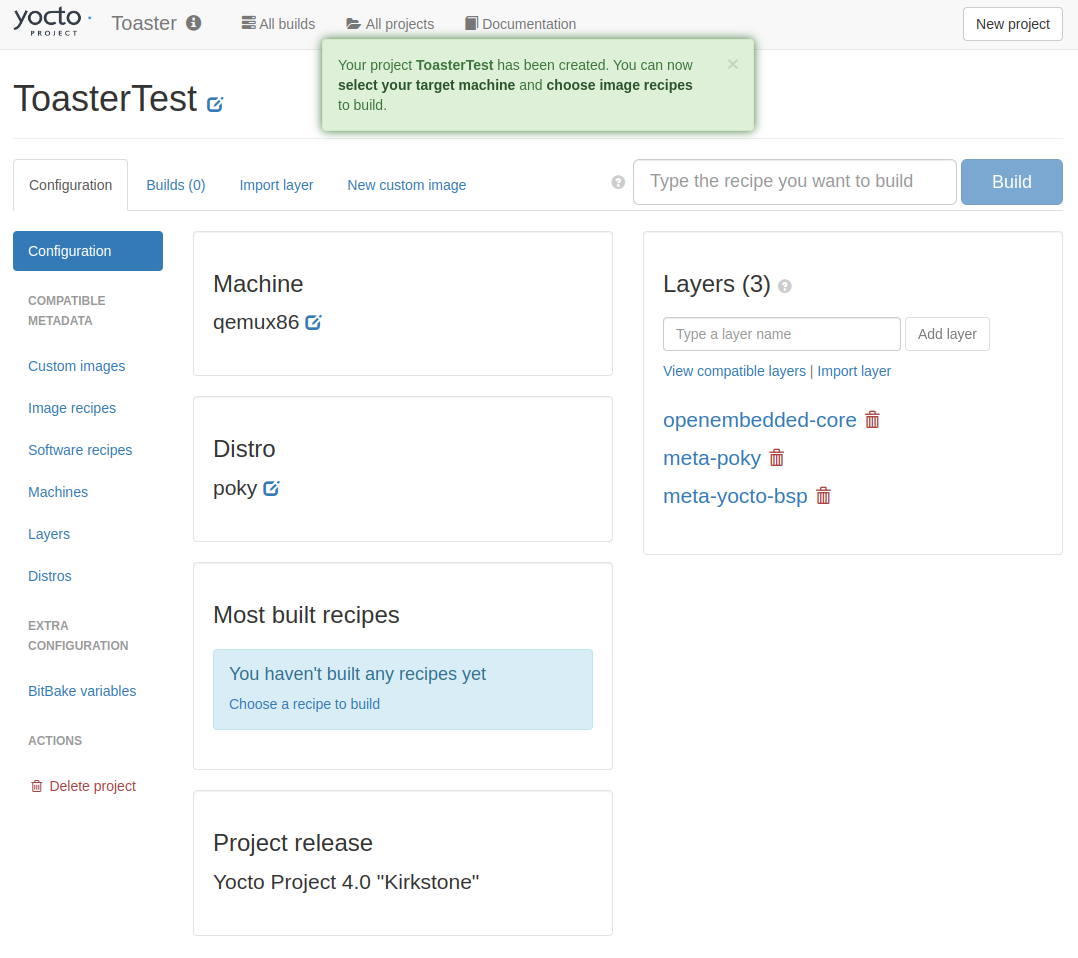
Task: Click the blue Build button
Action: (1011, 182)
